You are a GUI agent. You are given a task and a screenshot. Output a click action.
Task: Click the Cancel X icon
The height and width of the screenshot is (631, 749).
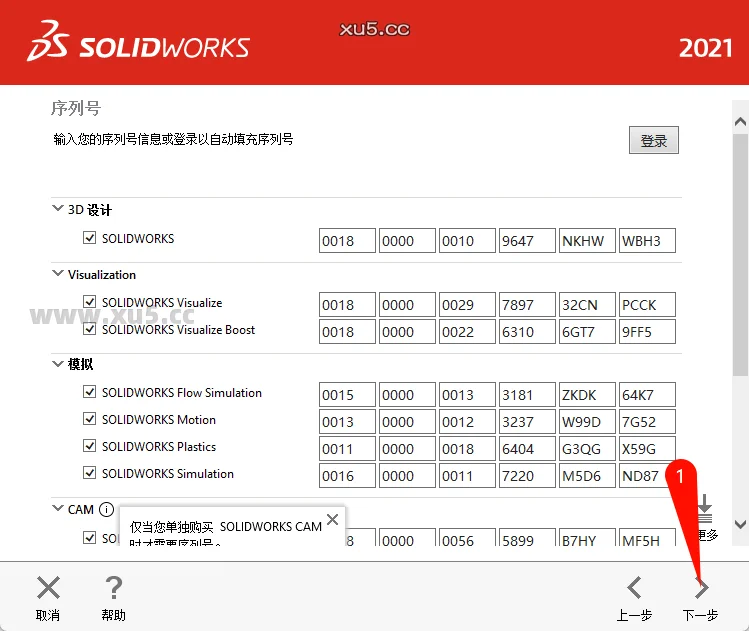[48, 588]
